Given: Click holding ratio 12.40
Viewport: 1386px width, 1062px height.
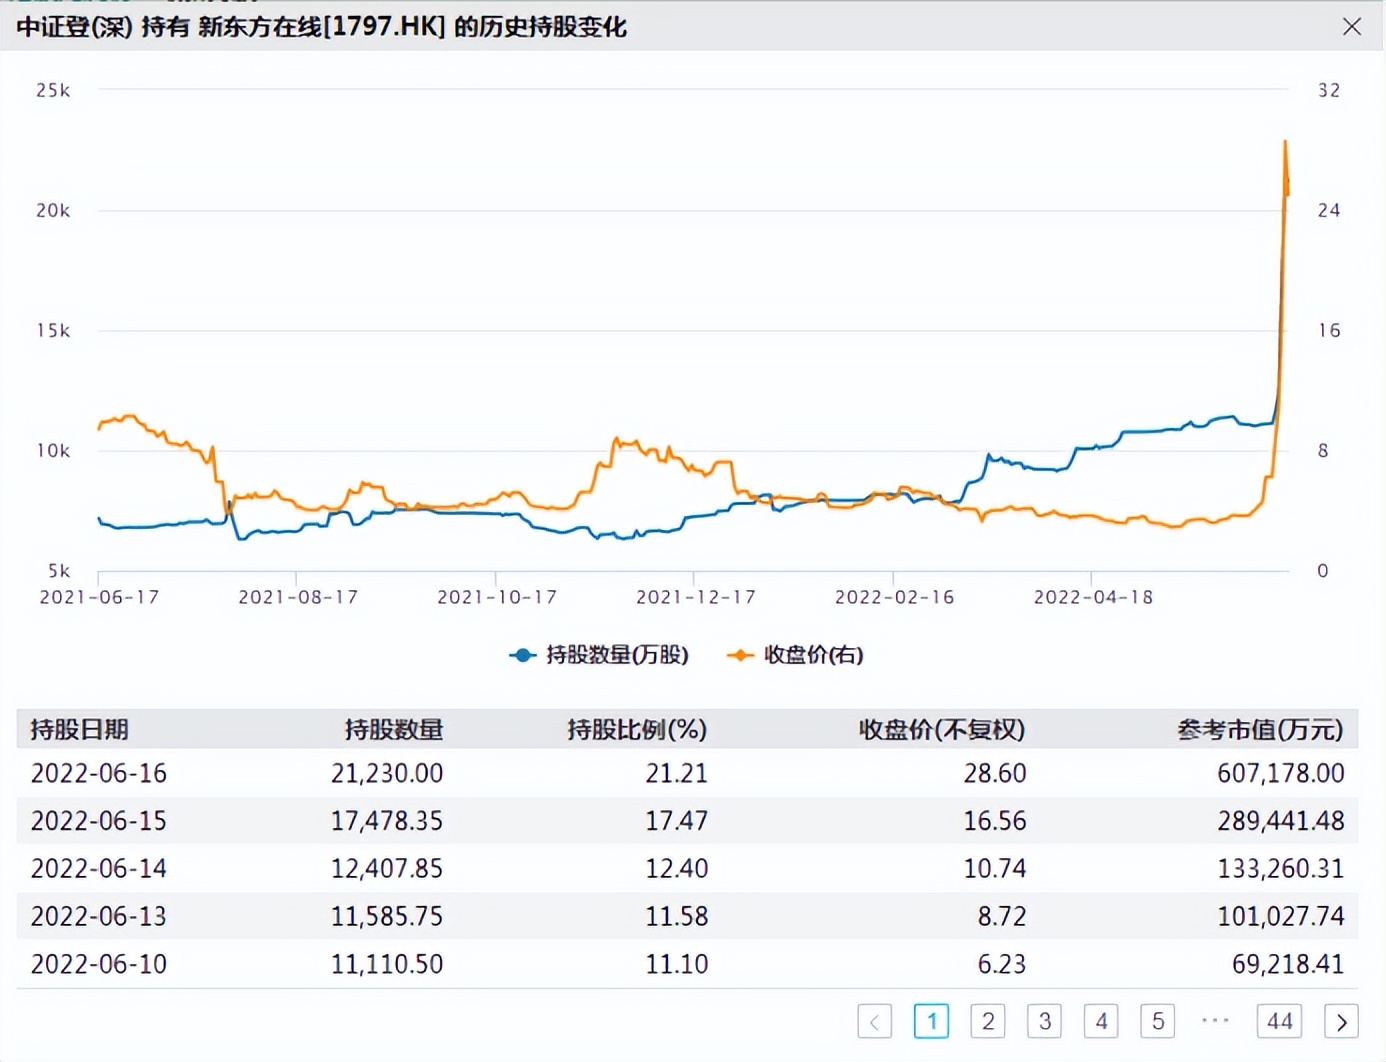Looking at the screenshot, I should coord(677,868).
